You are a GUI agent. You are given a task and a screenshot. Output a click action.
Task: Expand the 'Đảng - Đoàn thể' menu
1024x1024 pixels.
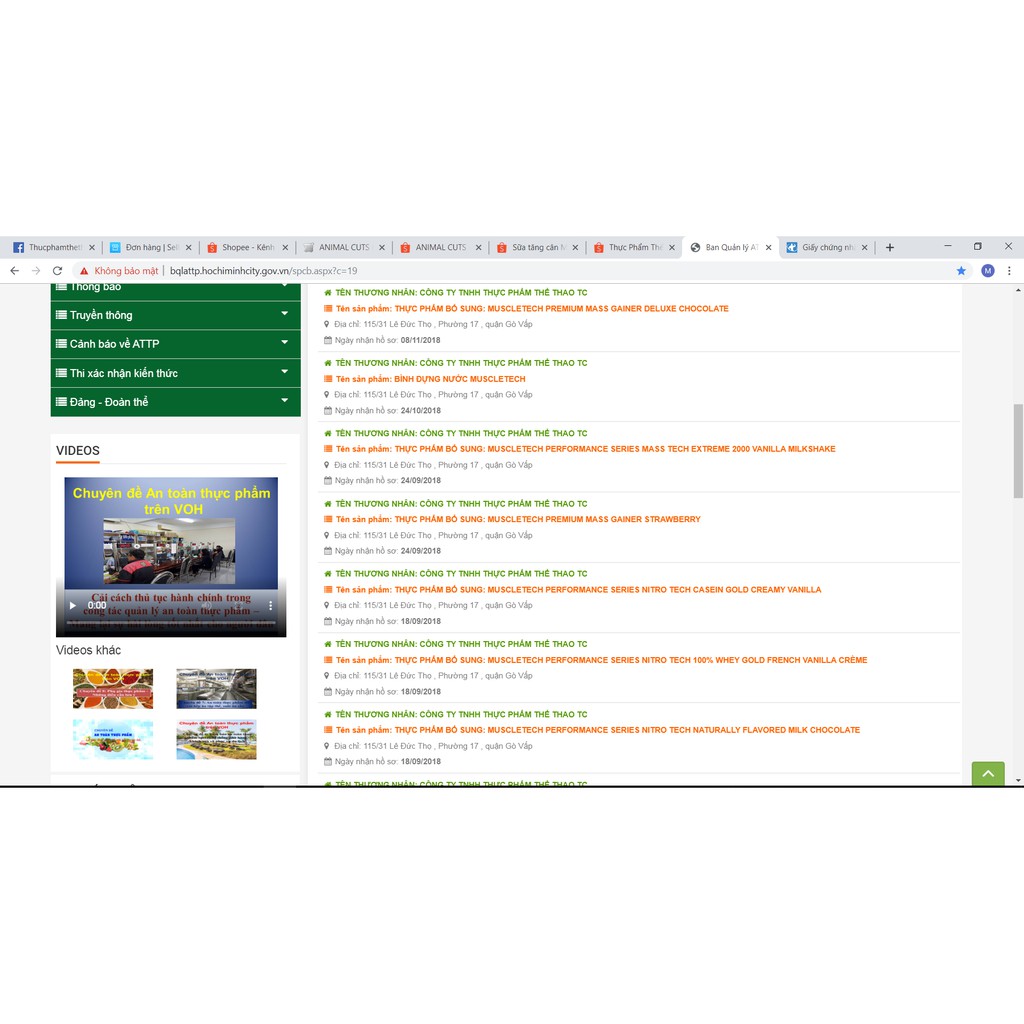(175, 402)
